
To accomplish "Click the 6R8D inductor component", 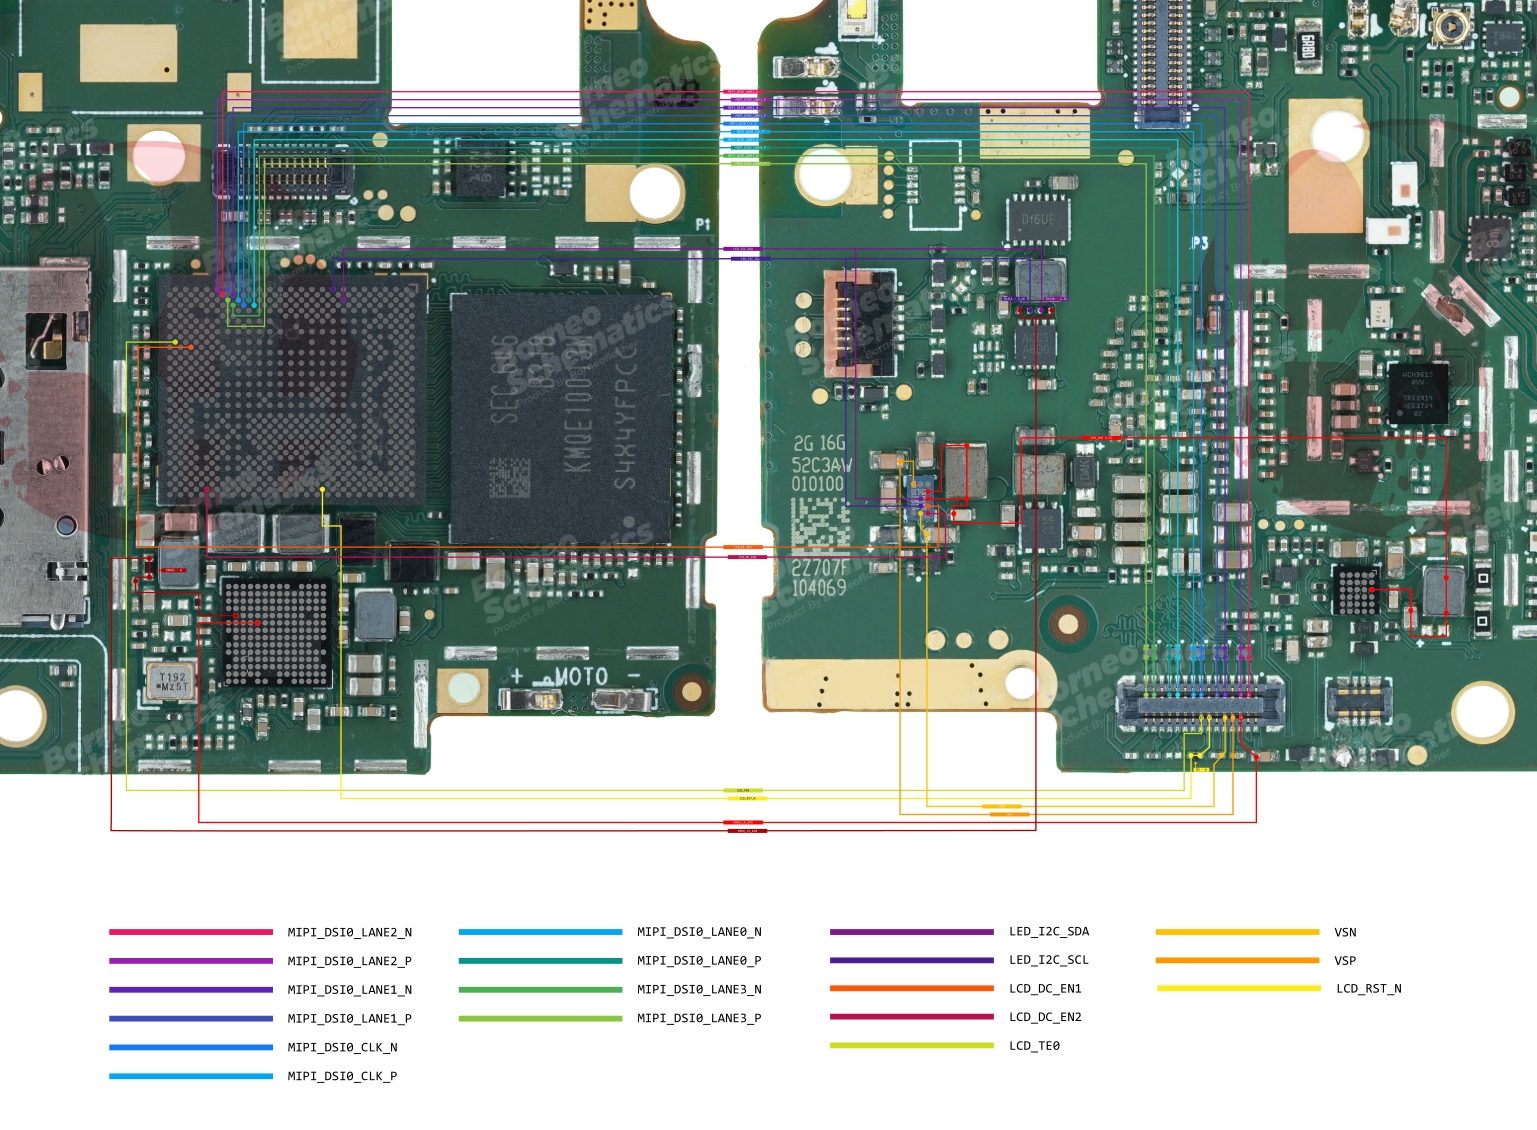I will point(1307,47).
